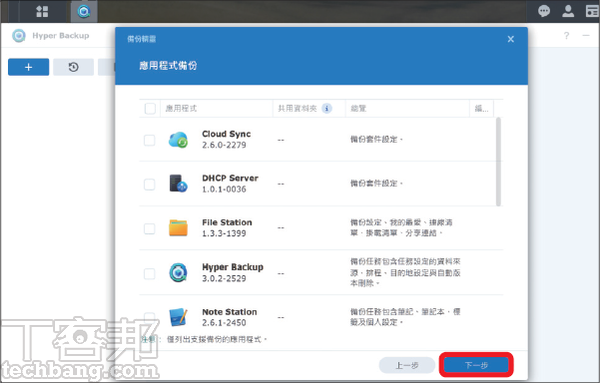Select the Hyper Backup 3.0.2-2529 text
Screen dimensions: 600x383
(x=233, y=272)
